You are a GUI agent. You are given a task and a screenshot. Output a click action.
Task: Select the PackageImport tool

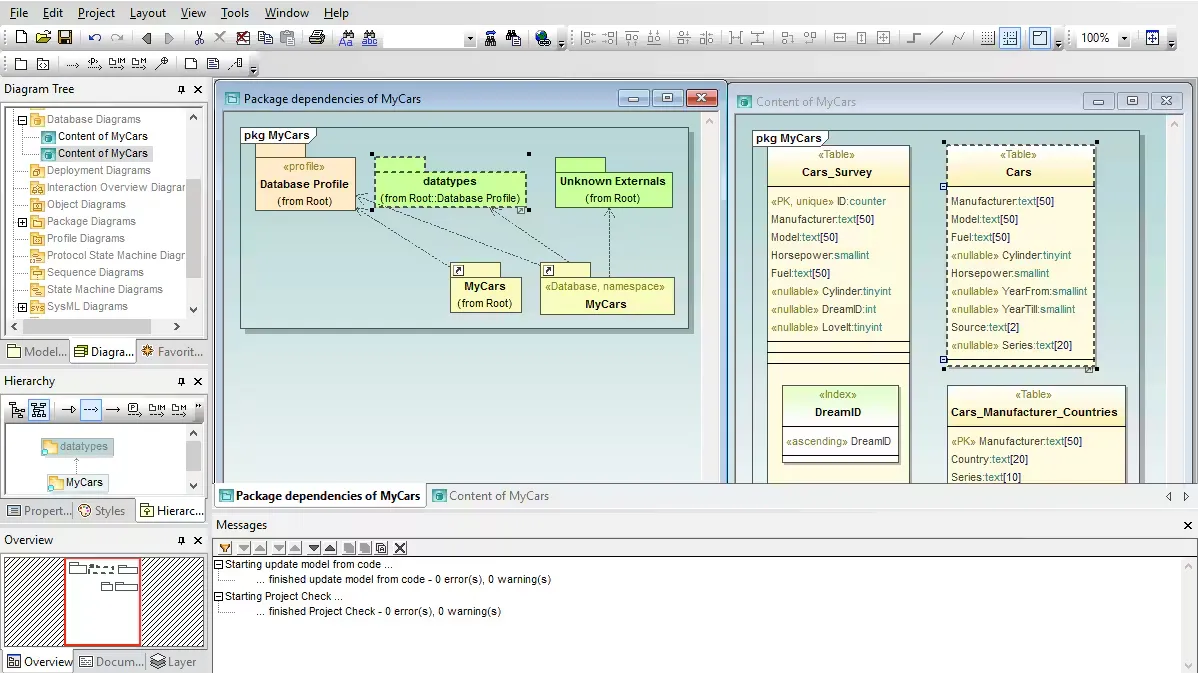pos(117,63)
